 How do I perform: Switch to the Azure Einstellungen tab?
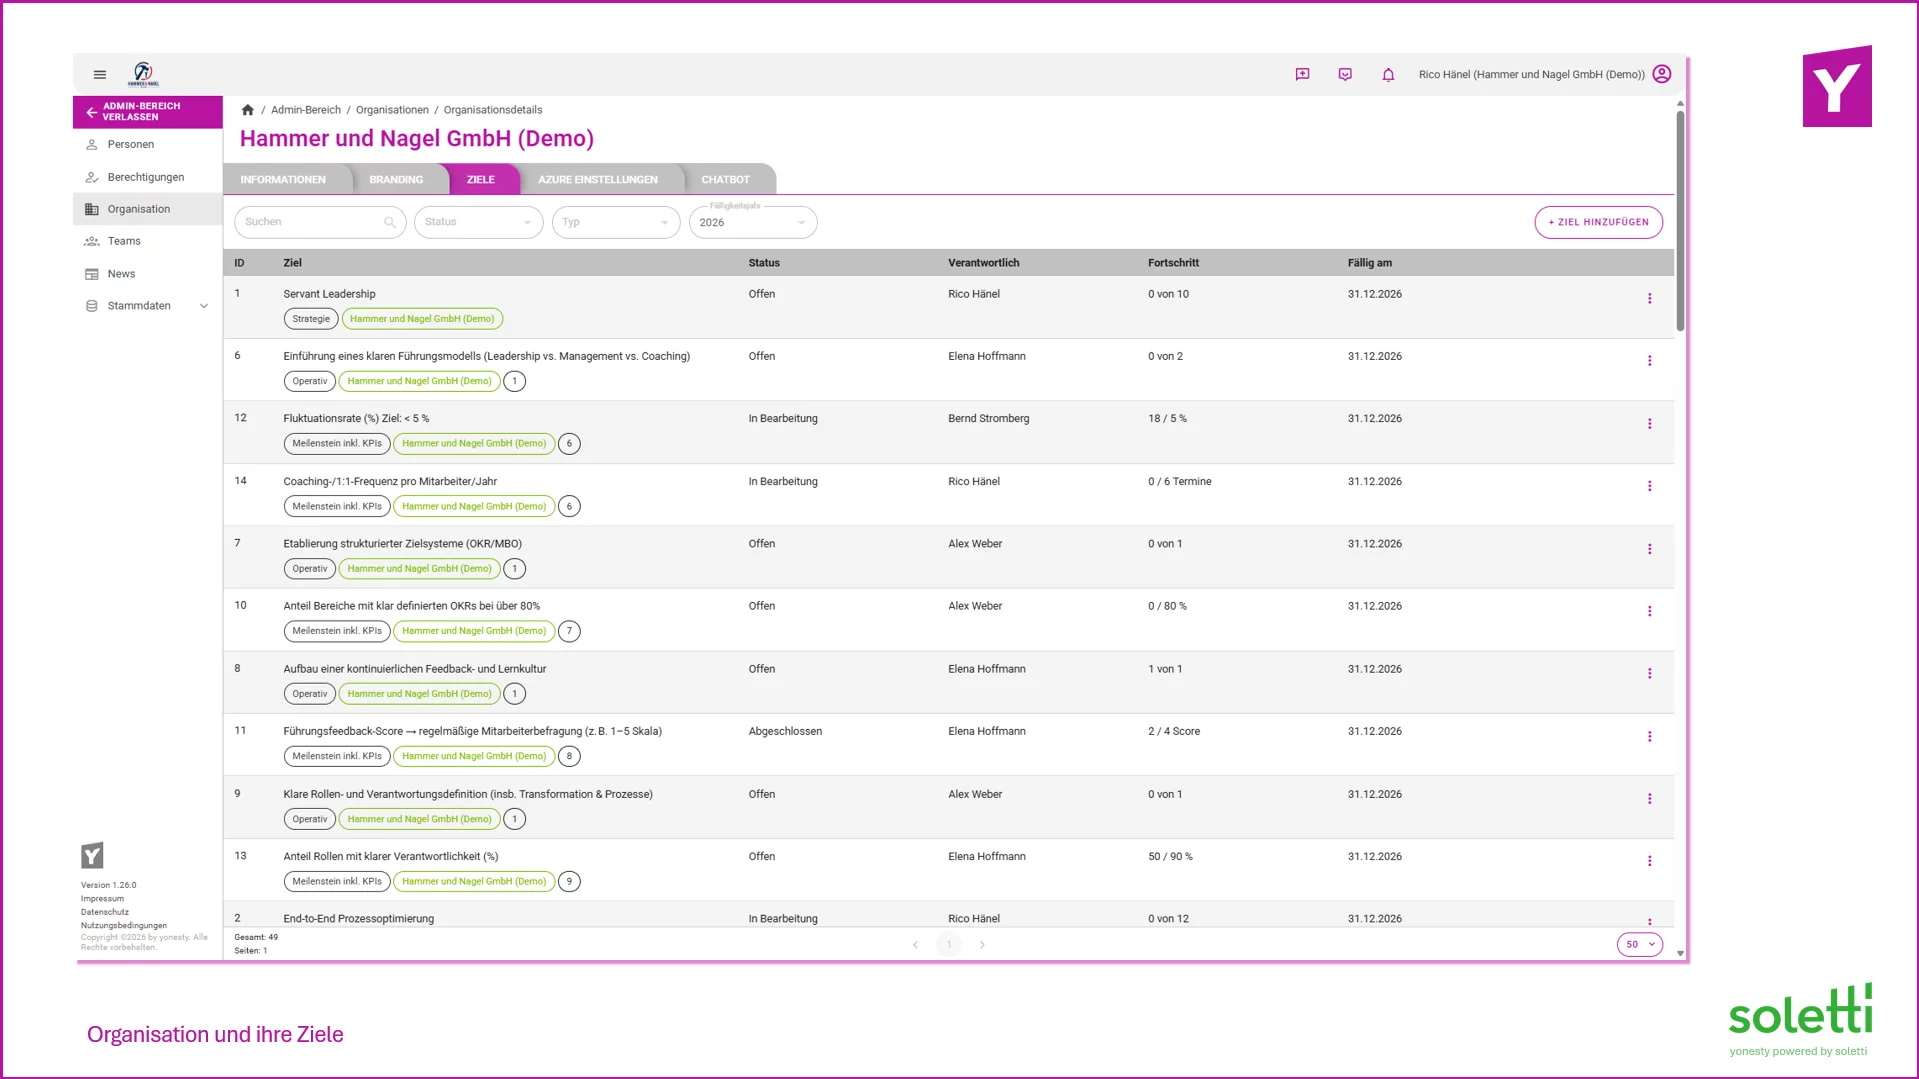[598, 180]
